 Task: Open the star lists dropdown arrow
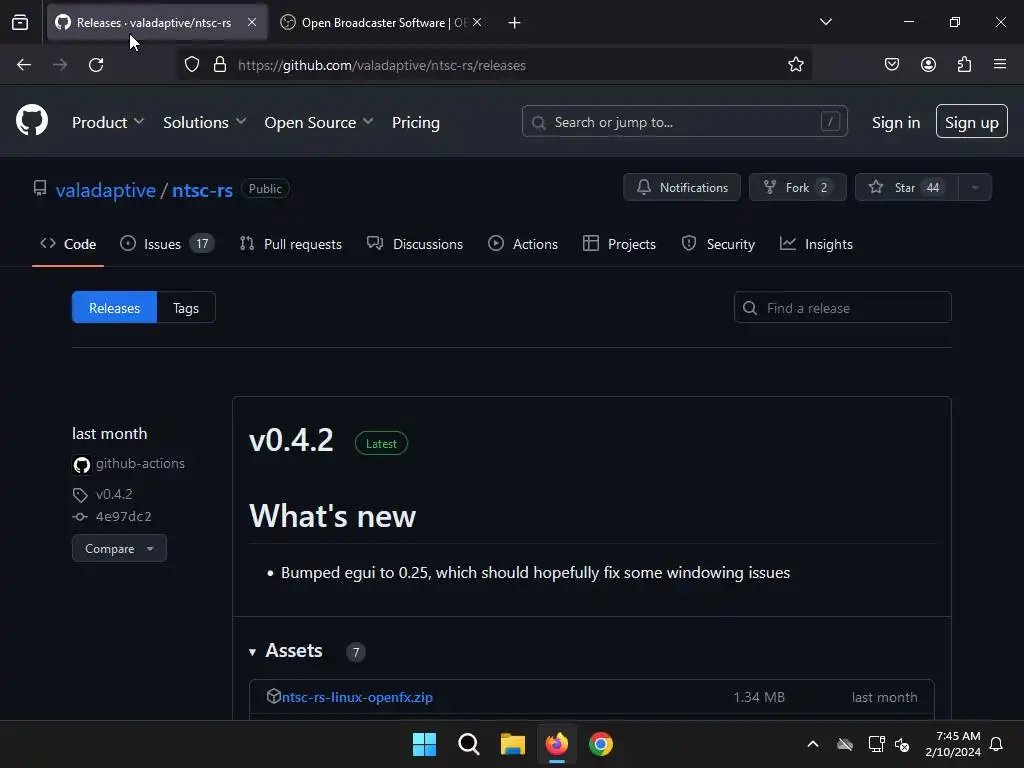pyautogui.click(x=975, y=187)
